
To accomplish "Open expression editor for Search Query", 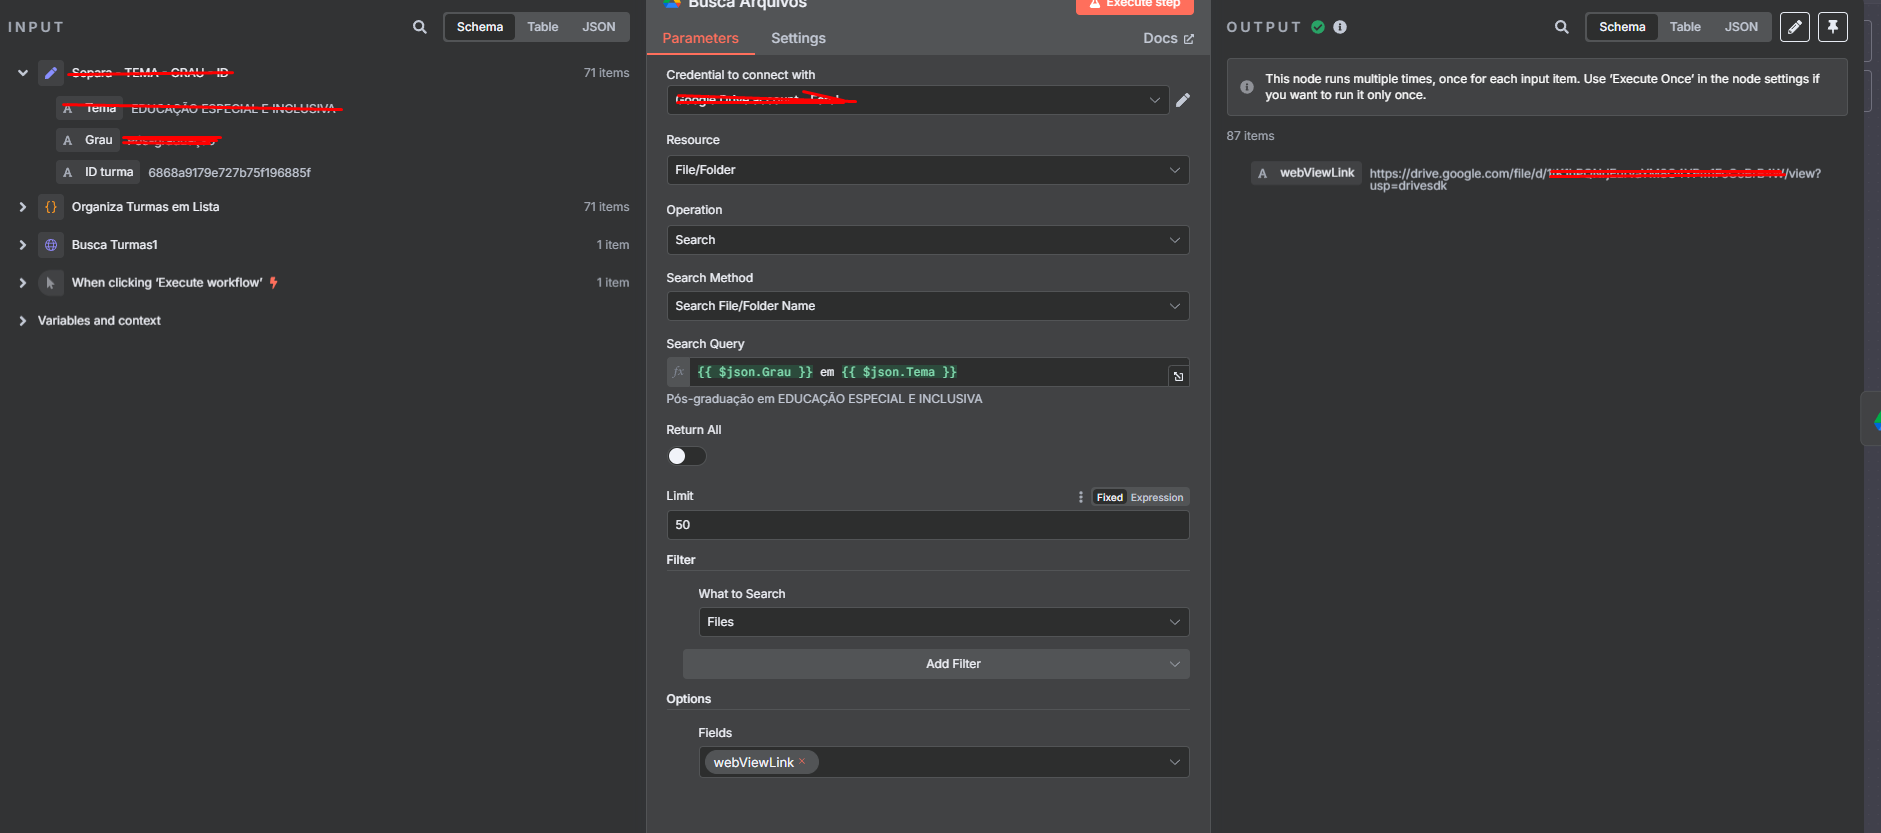I will coord(1178,376).
